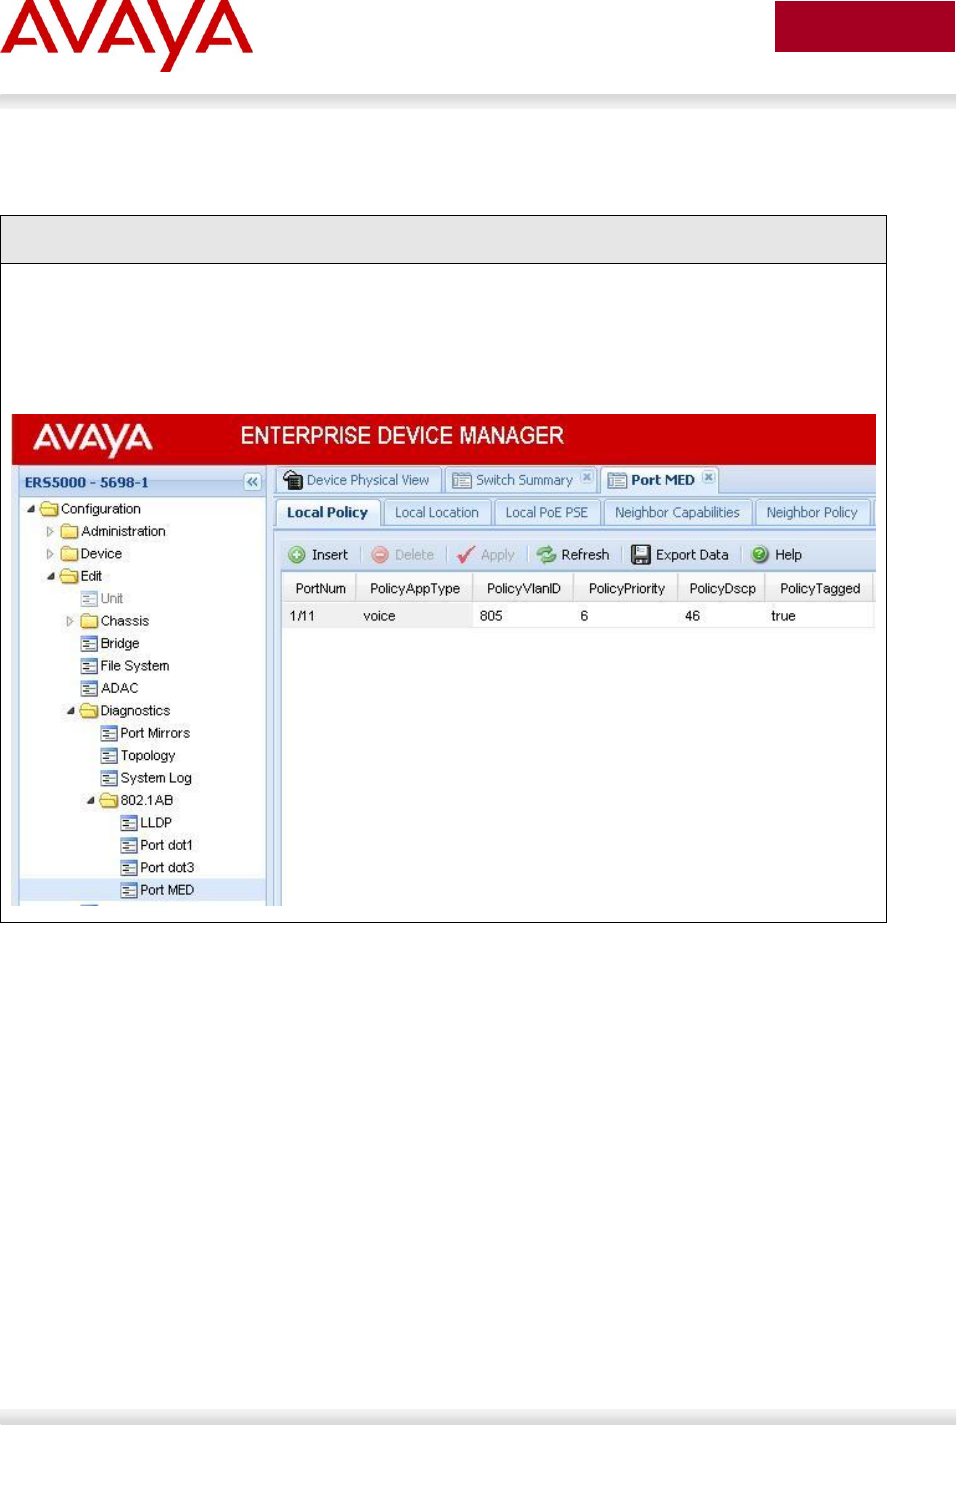The width and height of the screenshot is (957, 1488).
Task: Sort by PolicyDscp column header
Action: (722, 588)
